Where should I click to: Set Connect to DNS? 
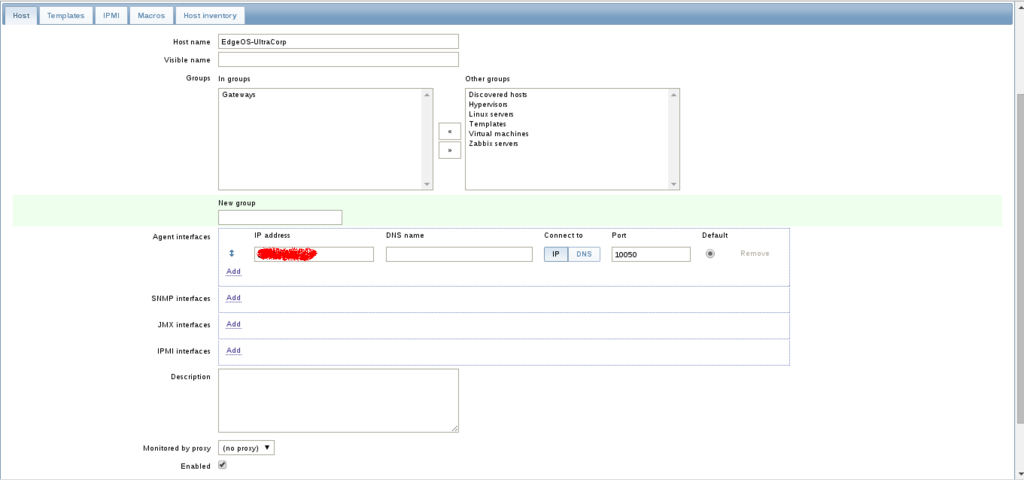click(x=584, y=254)
